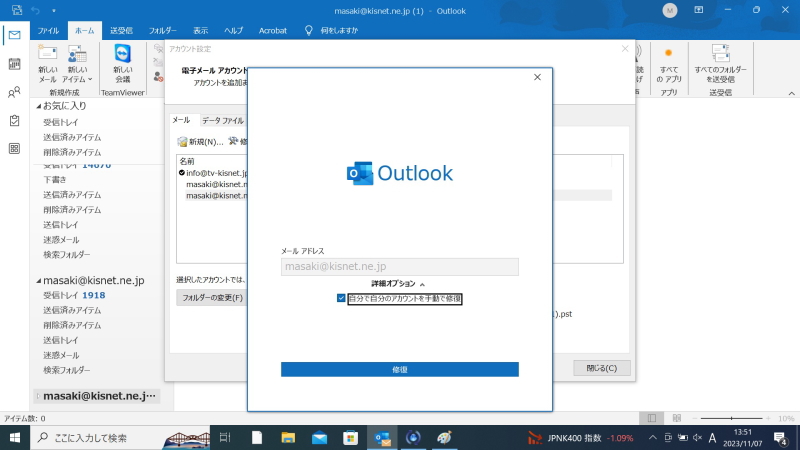
Task: Click Reading view icon in status bar
Action: [677, 418]
